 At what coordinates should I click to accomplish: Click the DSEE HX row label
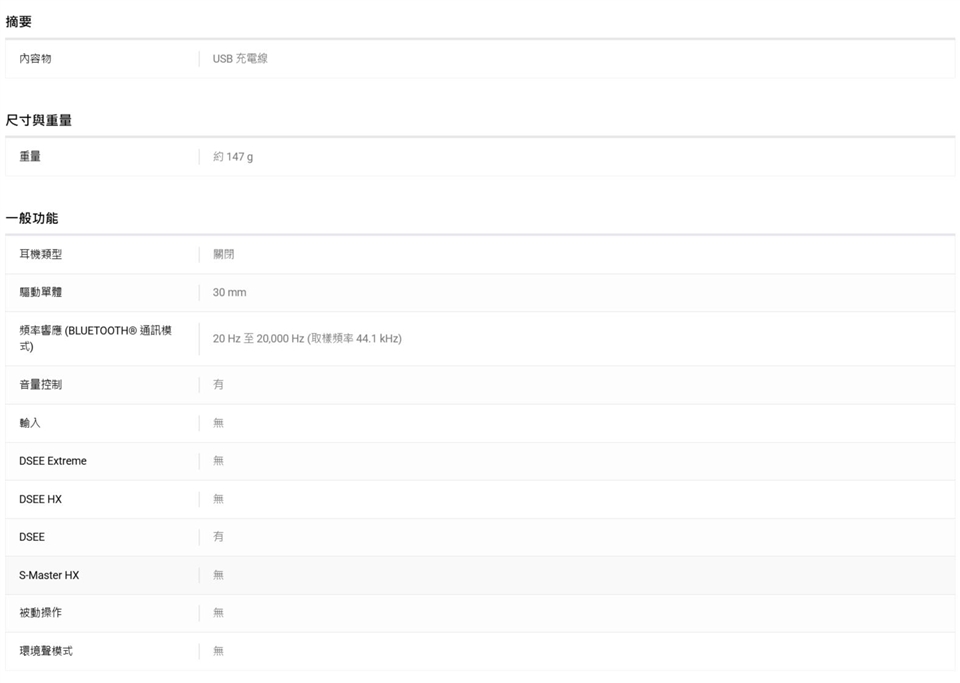(x=40, y=499)
